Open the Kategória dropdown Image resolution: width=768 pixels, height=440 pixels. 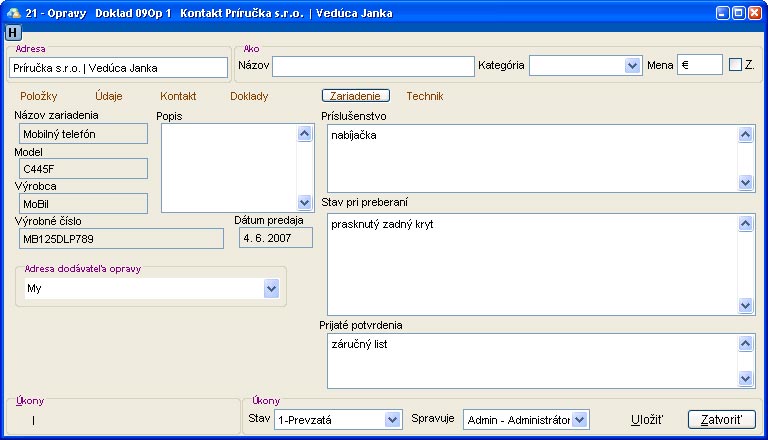pyautogui.click(x=632, y=66)
